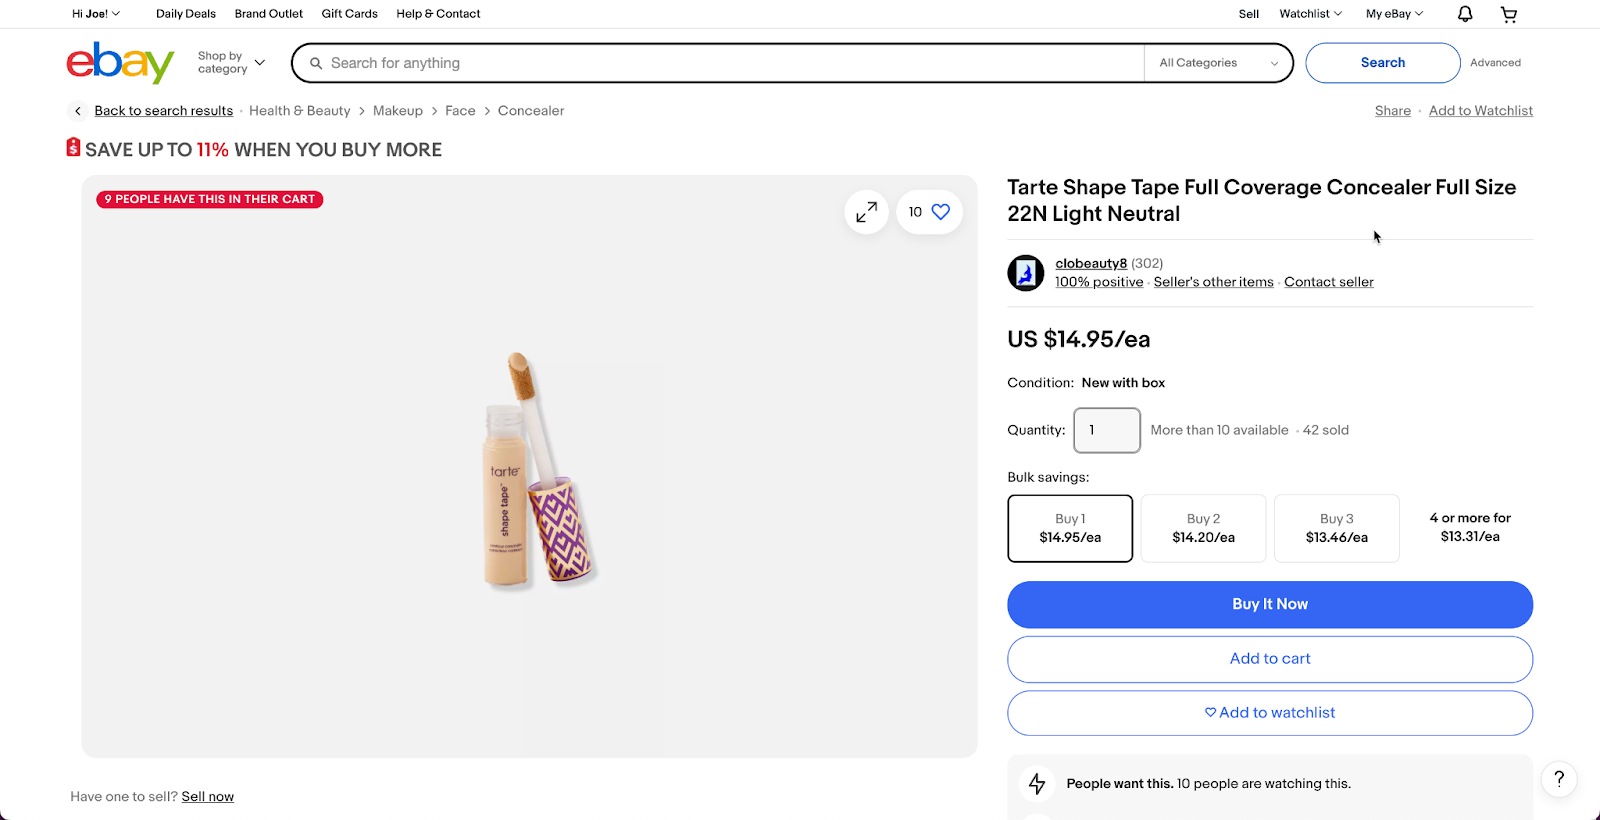
Task: Expand the Watchlist dropdown
Action: [1310, 14]
